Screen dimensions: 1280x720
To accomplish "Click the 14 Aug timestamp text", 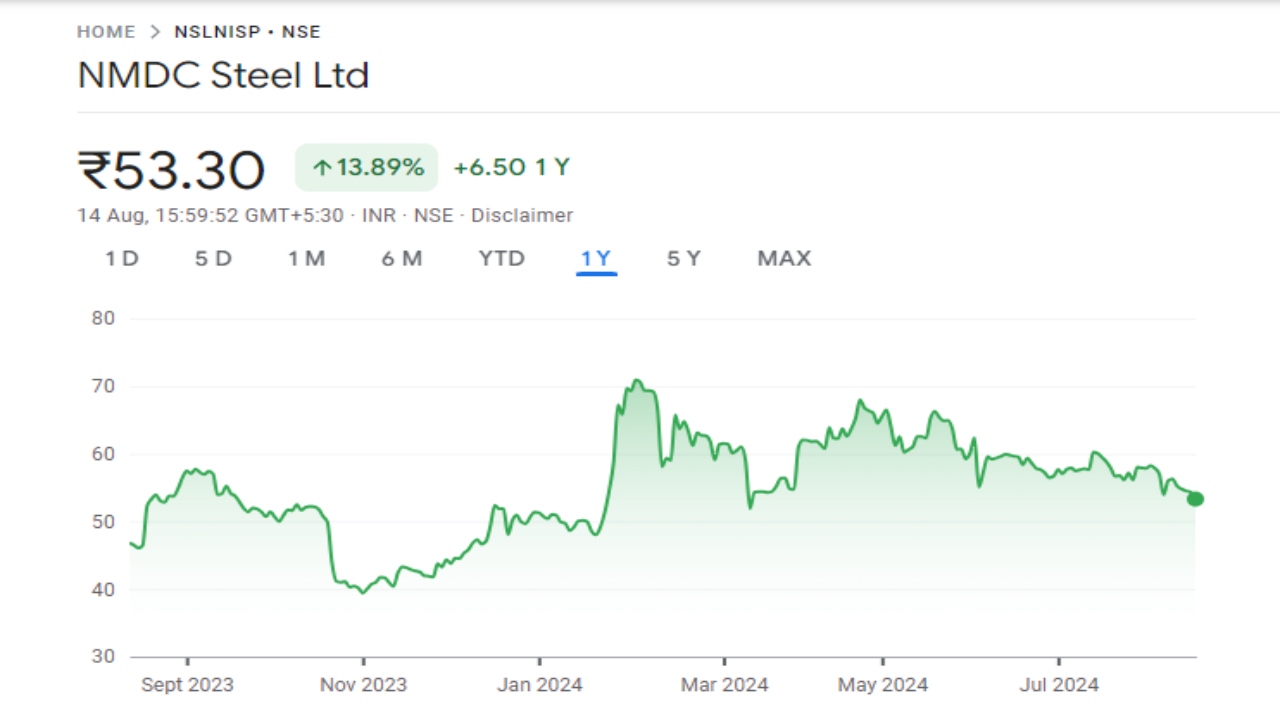I will click(210, 215).
